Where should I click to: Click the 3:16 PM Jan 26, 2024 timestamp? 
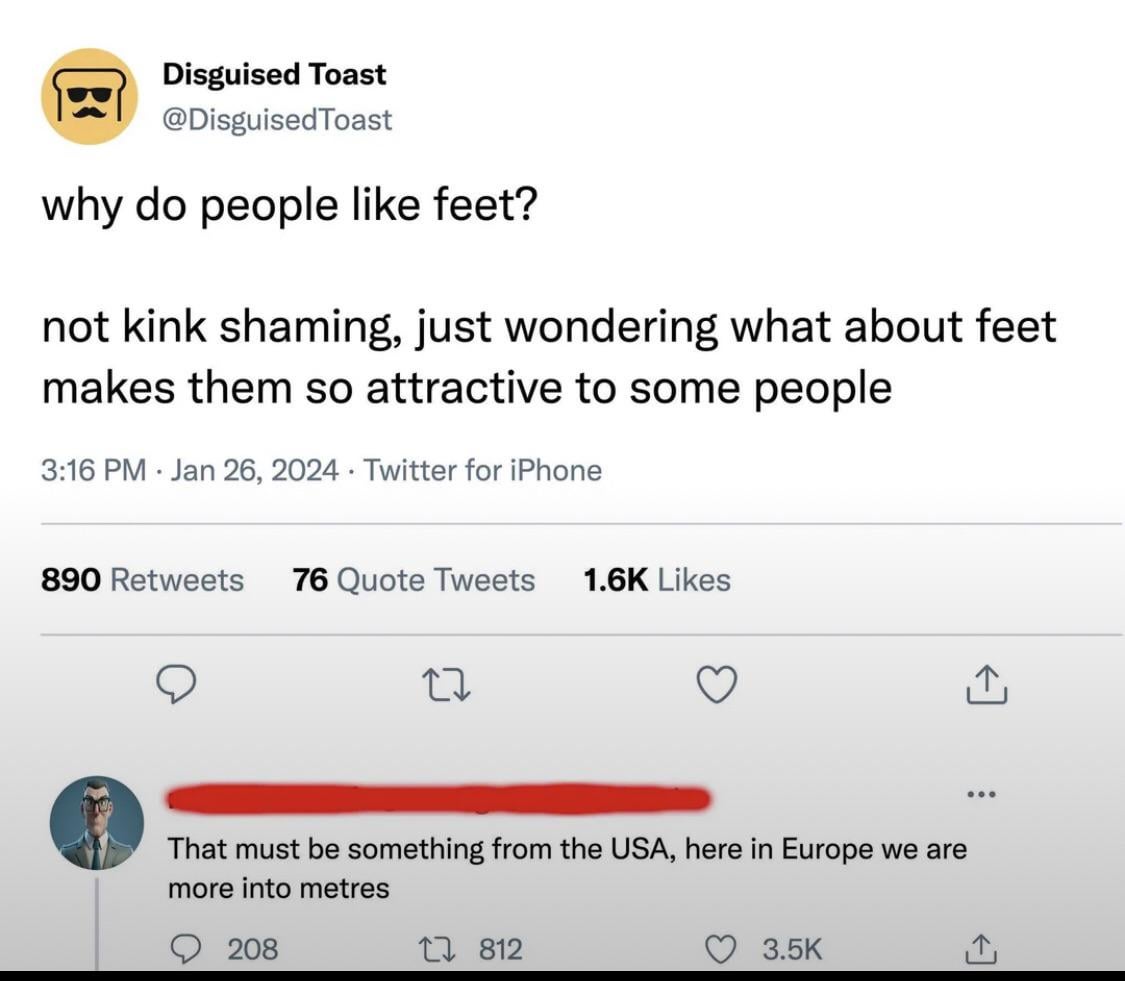coord(190,470)
